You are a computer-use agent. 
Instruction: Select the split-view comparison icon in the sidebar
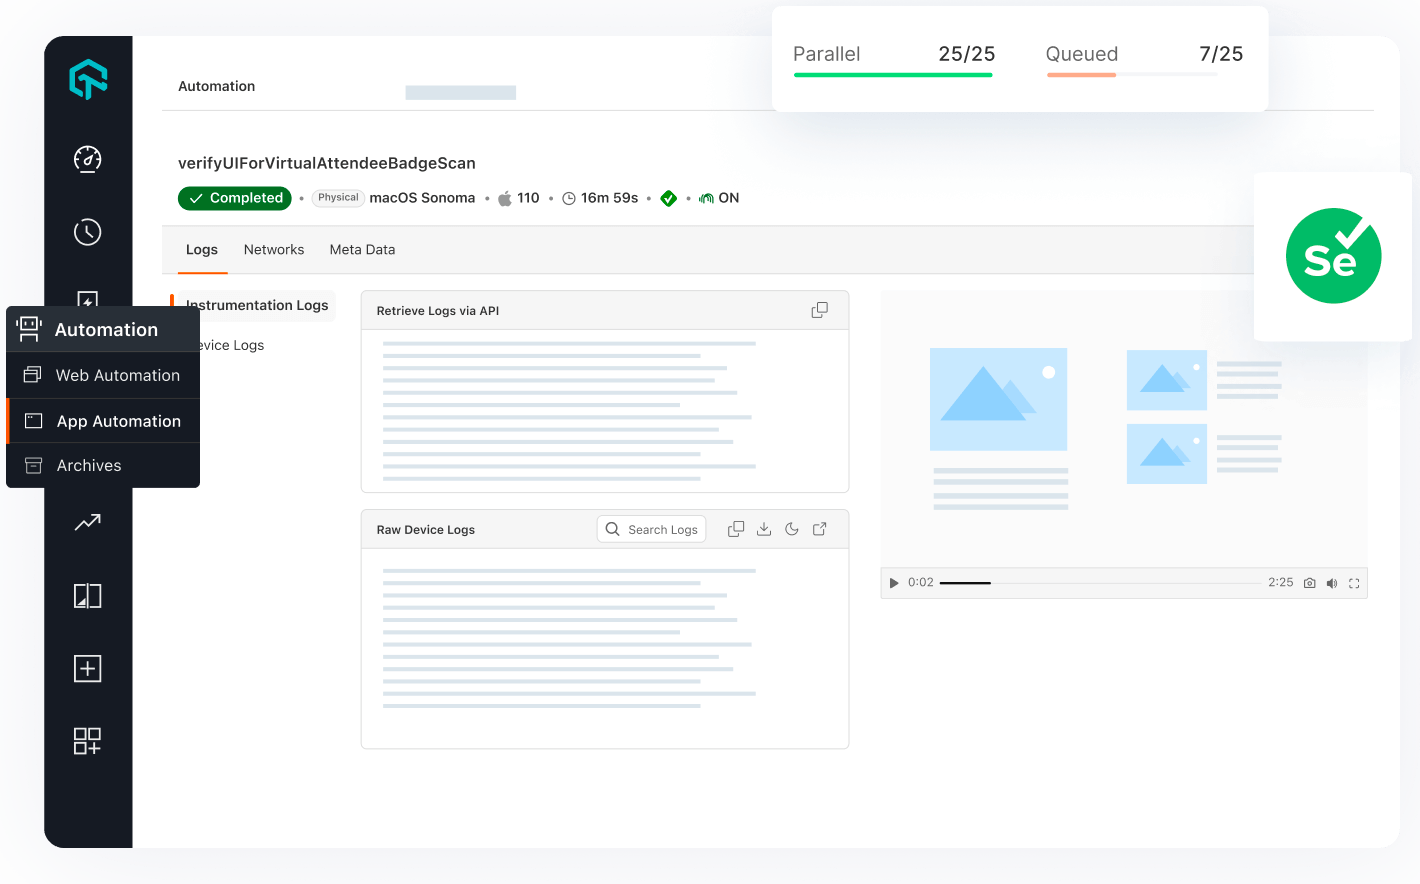[x=87, y=595]
